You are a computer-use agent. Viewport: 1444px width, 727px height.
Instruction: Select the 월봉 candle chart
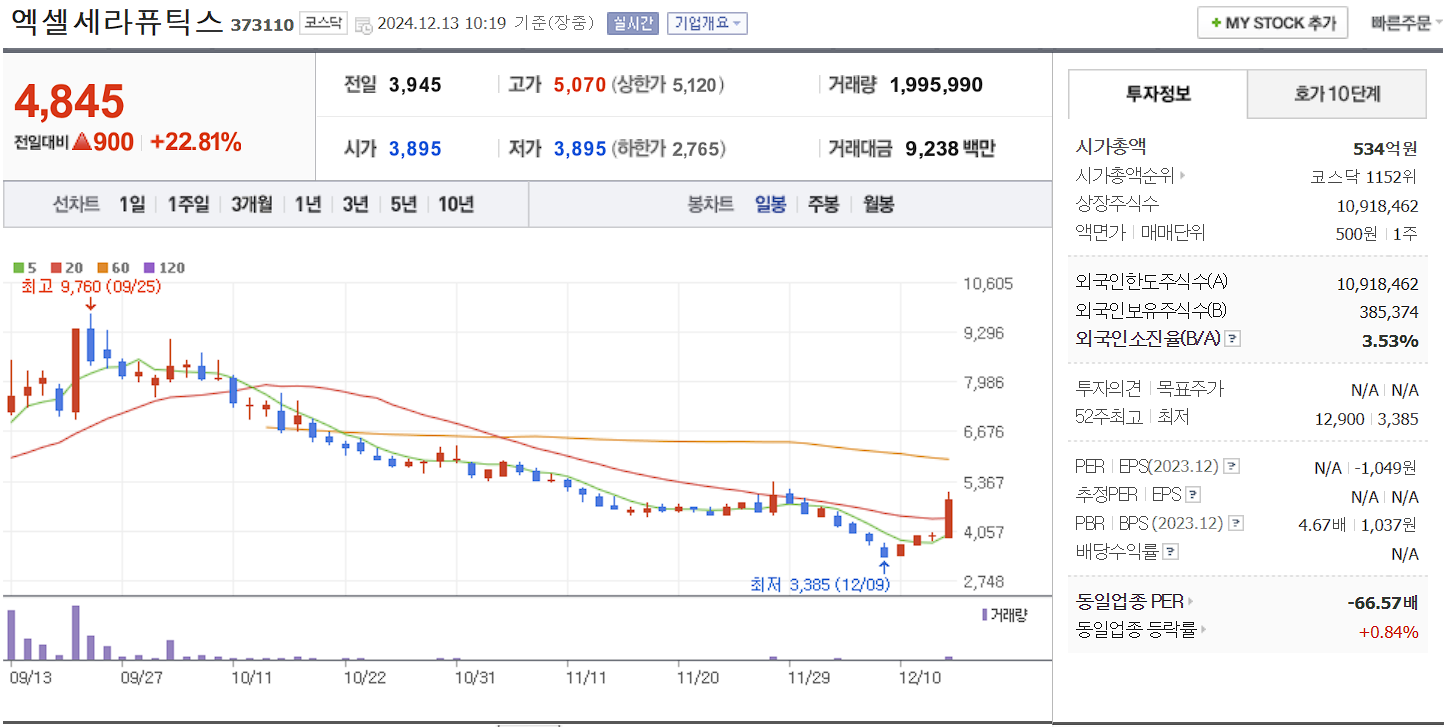tap(878, 205)
